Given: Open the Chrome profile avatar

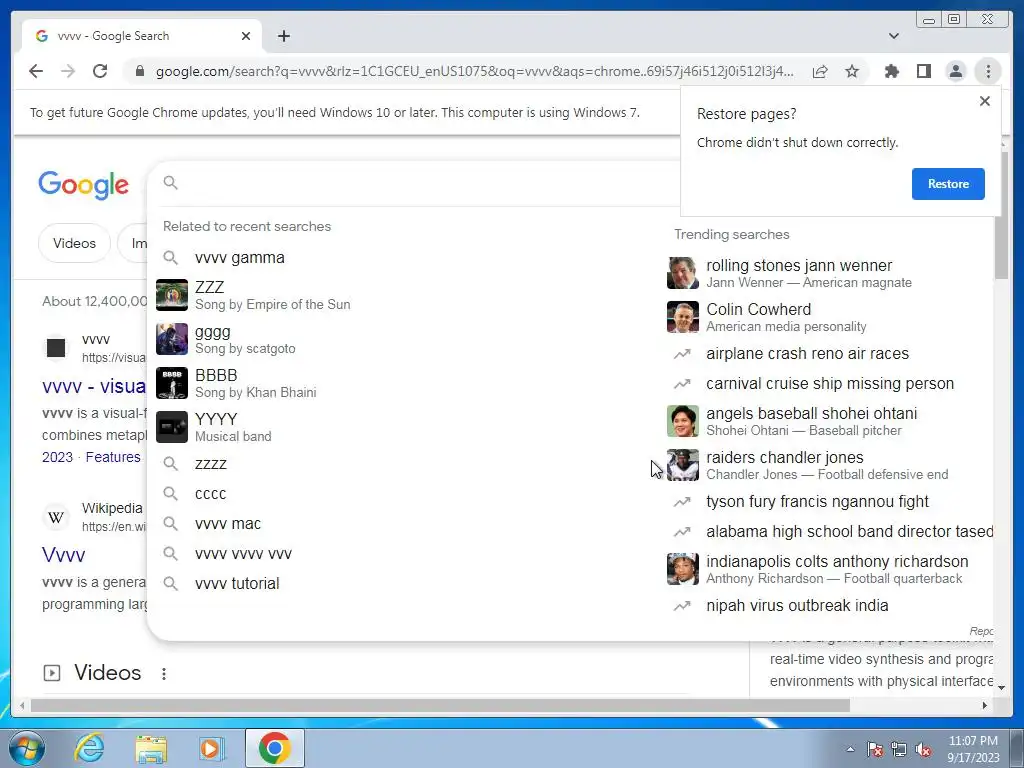Looking at the screenshot, I should [955, 71].
